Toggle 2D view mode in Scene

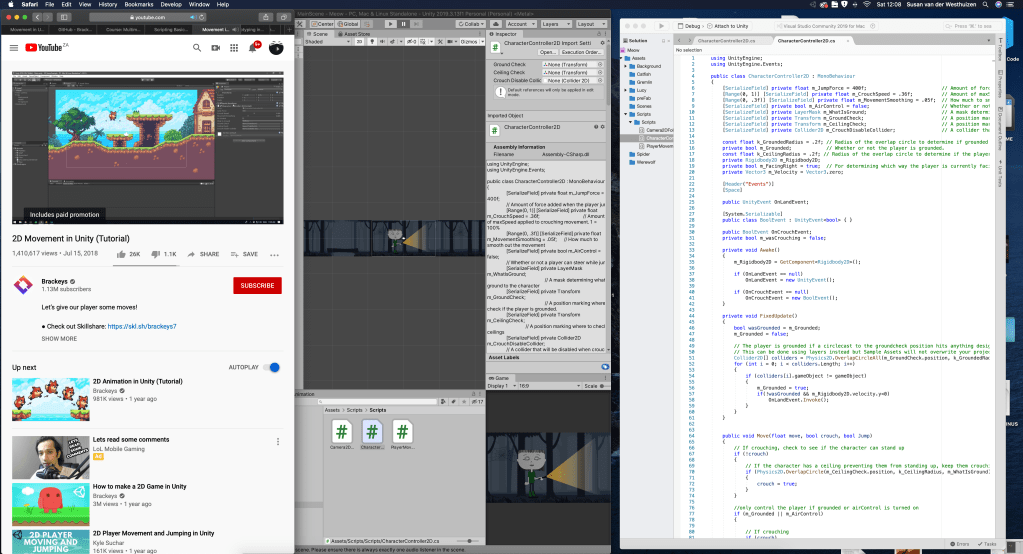tap(360, 42)
